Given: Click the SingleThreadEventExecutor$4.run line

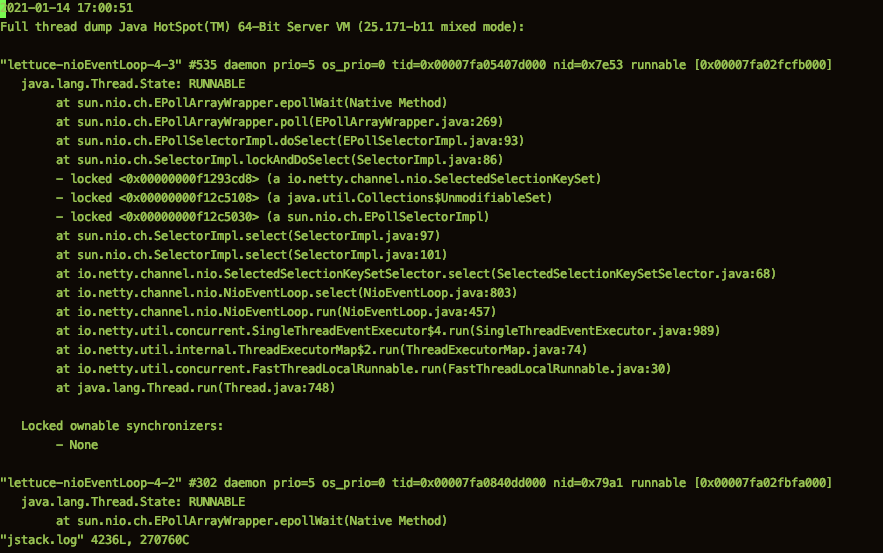Looking at the screenshot, I should (x=388, y=331).
